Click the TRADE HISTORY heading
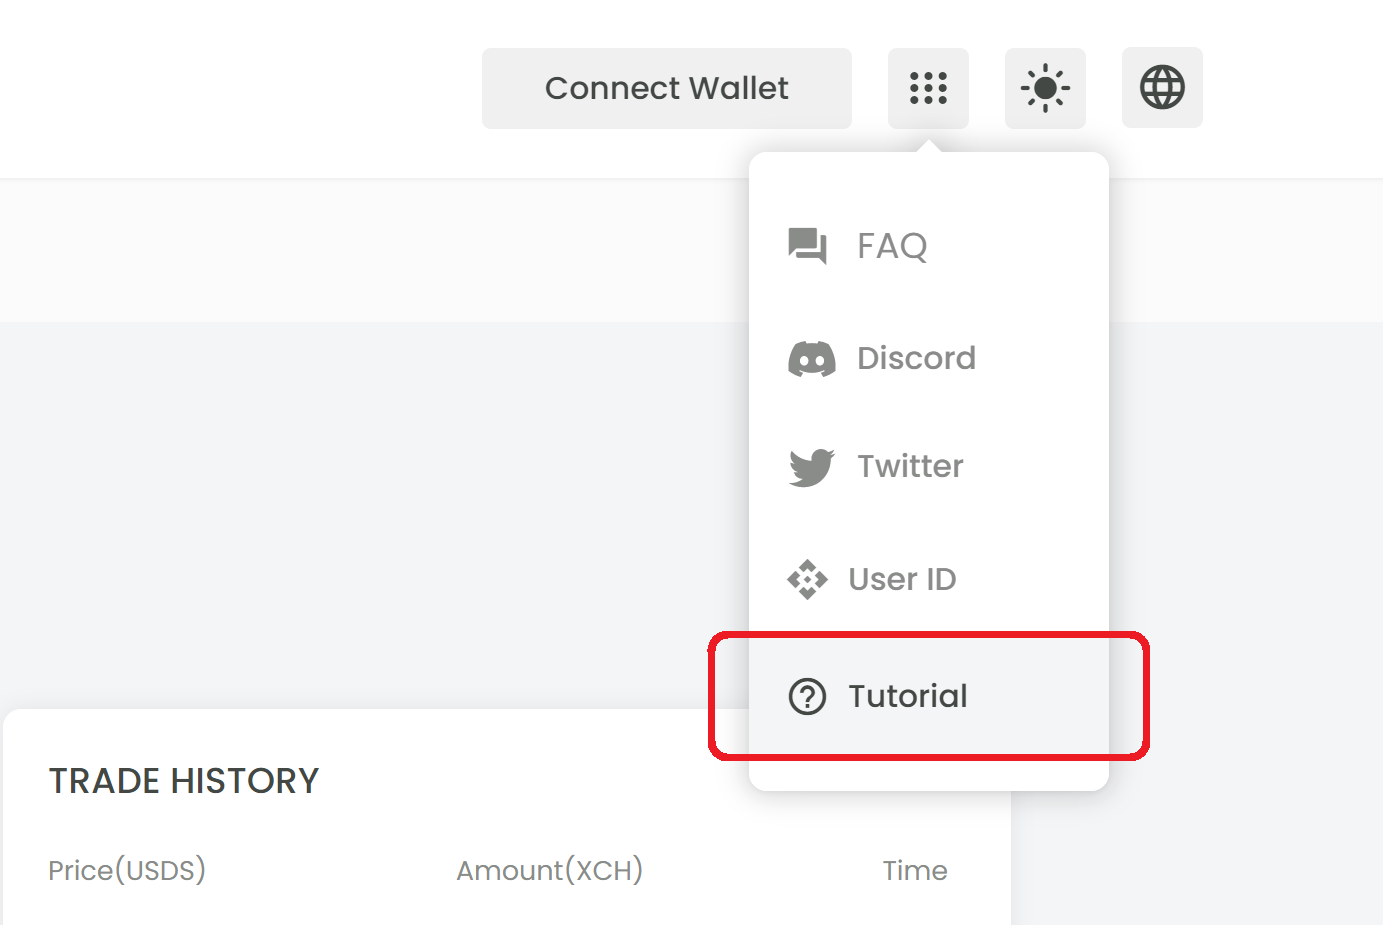 [184, 781]
